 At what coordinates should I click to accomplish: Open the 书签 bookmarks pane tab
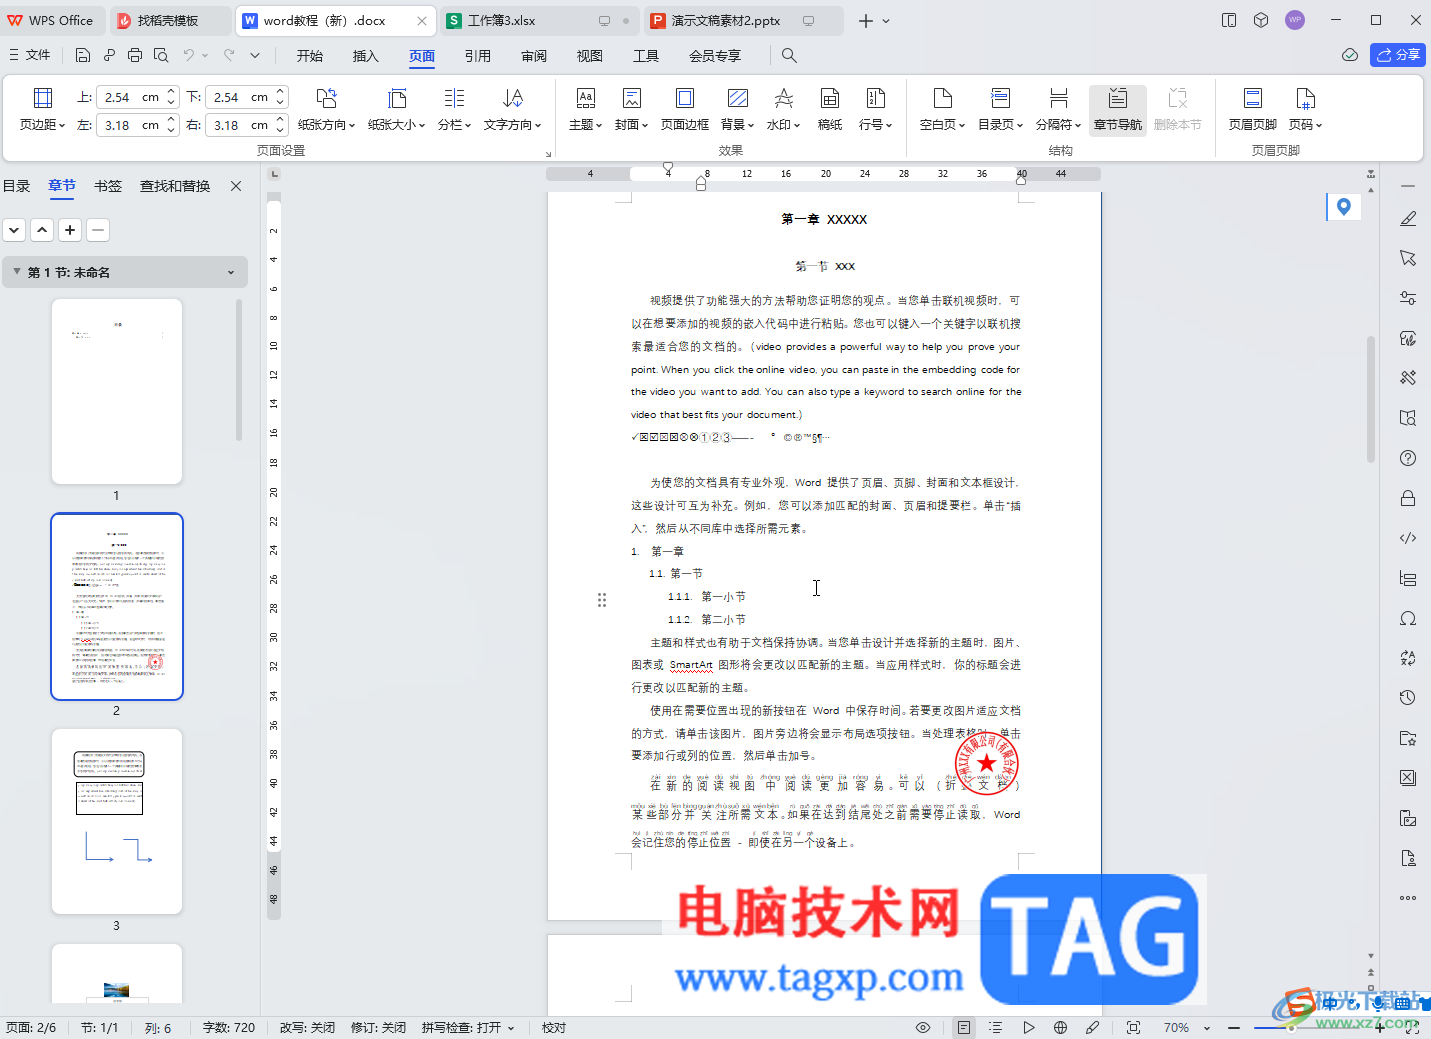coord(108,186)
